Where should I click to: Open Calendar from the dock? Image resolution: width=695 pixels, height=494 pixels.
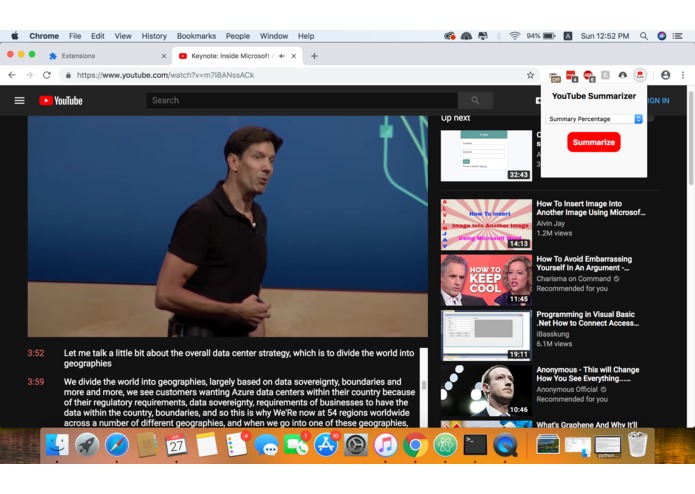coord(176,444)
